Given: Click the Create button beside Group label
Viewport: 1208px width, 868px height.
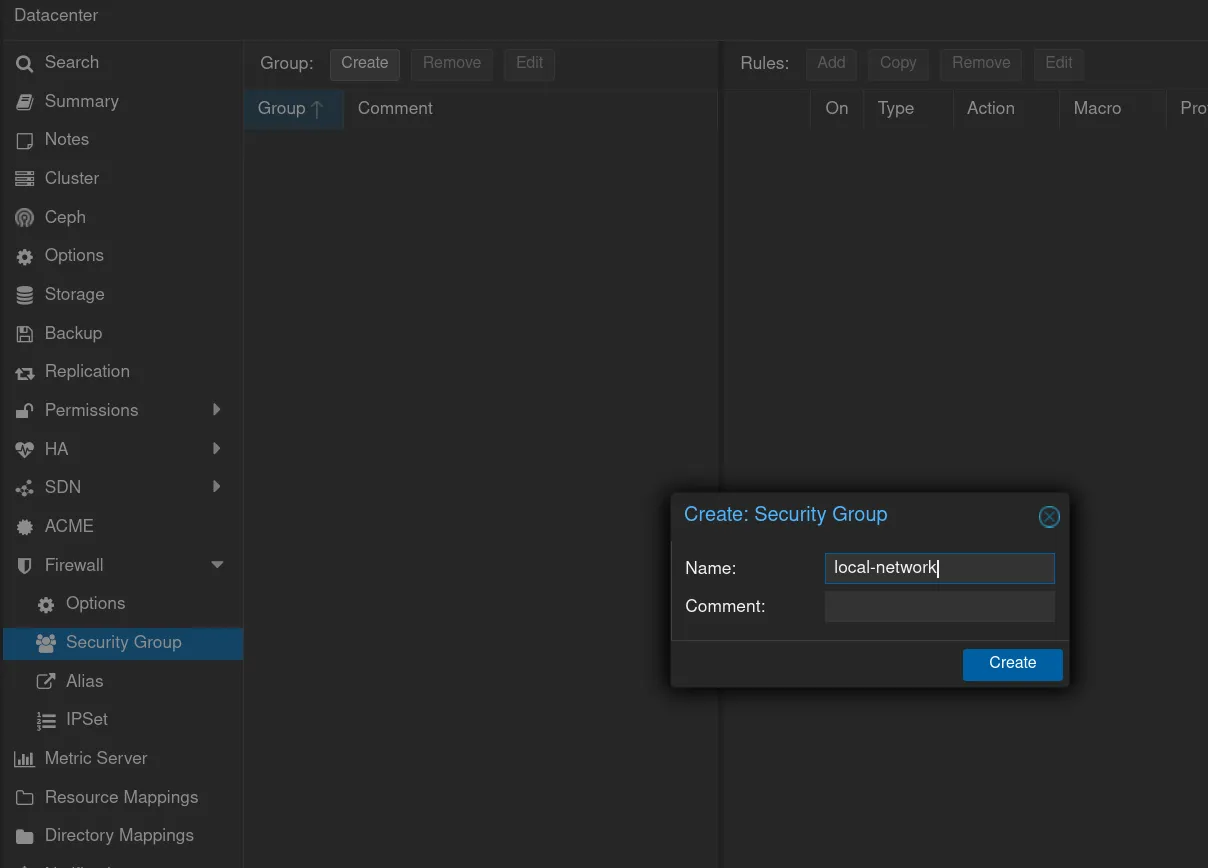Looking at the screenshot, I should (364, 63).
